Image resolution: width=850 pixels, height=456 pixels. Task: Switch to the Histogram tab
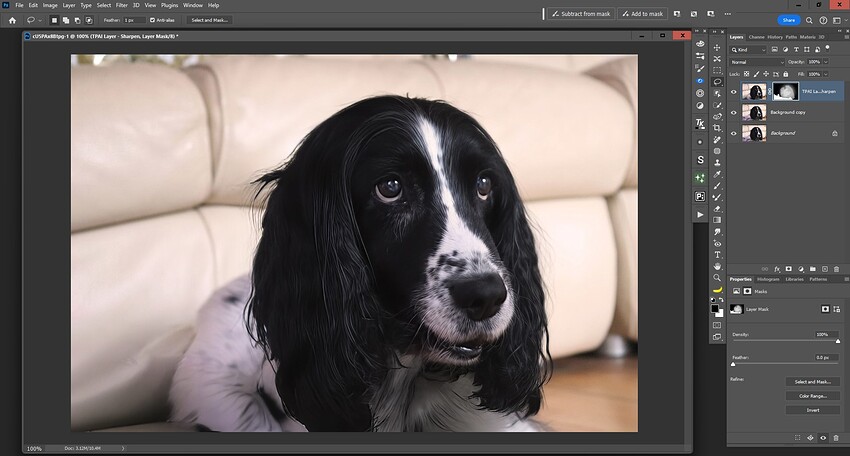coord(768,279)
